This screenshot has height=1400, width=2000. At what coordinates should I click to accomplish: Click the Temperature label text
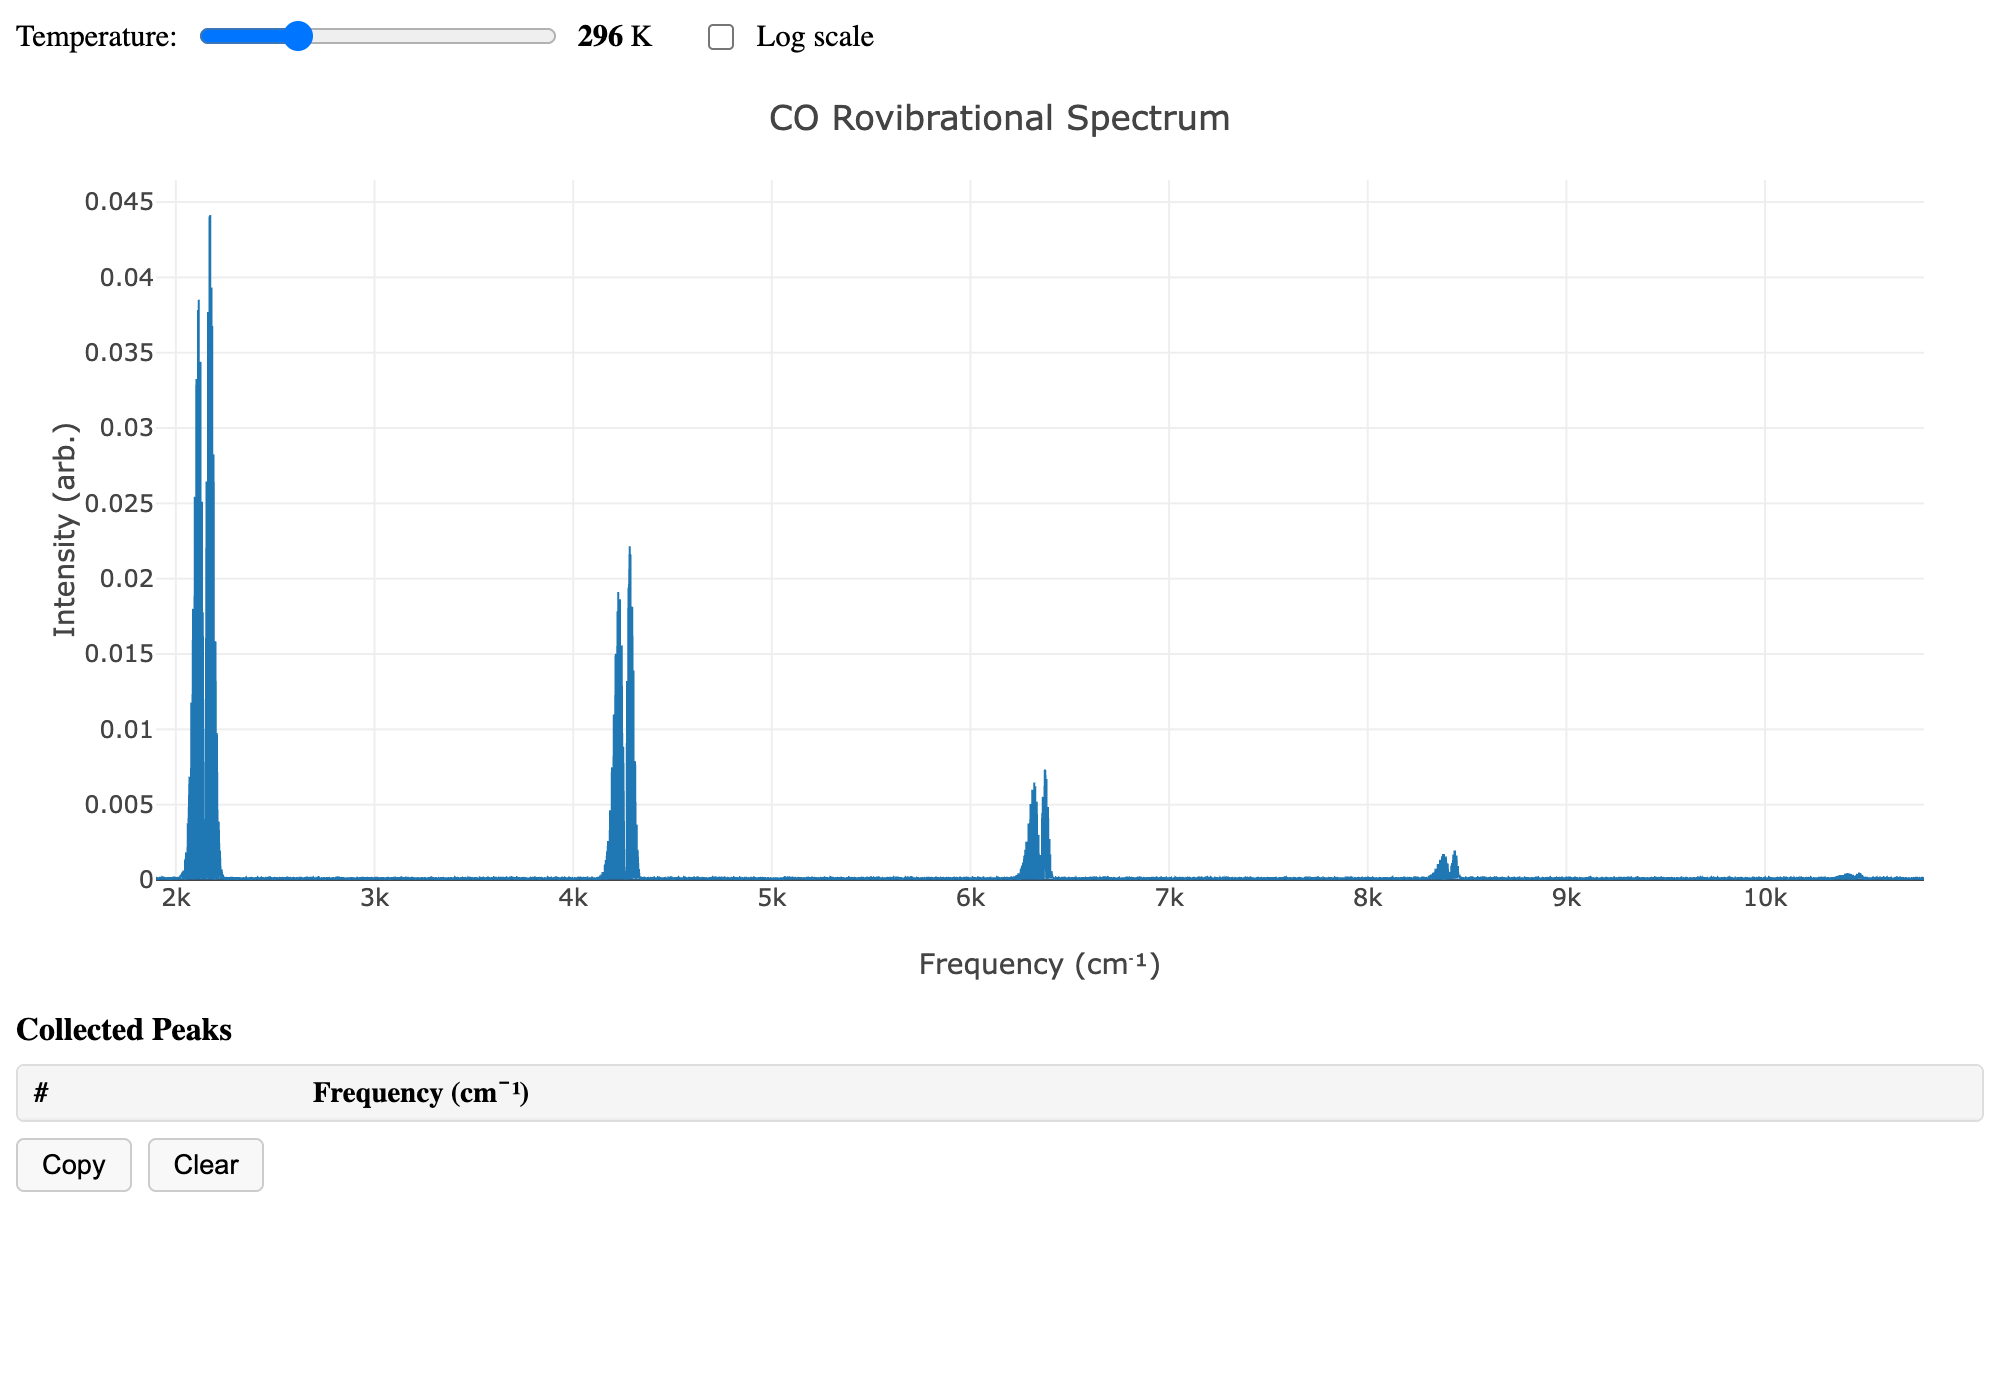96,36
